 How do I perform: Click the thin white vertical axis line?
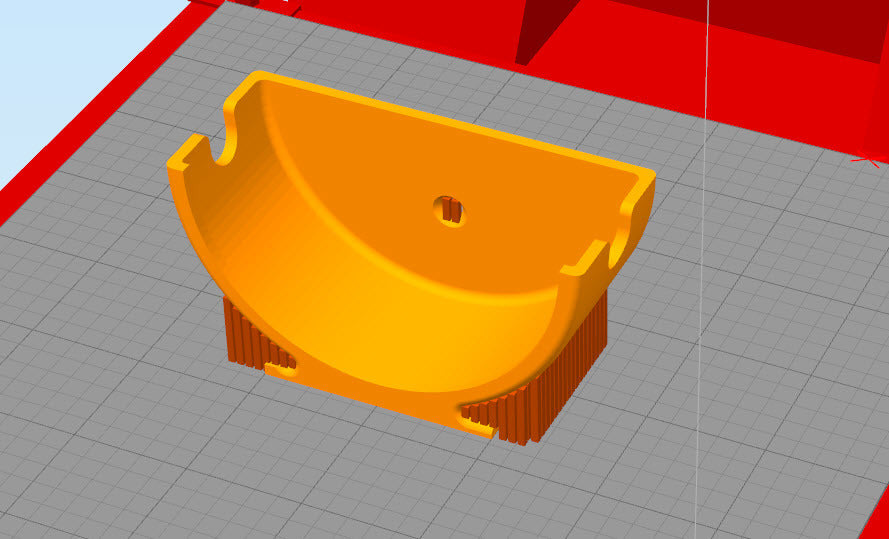(706, 300)
